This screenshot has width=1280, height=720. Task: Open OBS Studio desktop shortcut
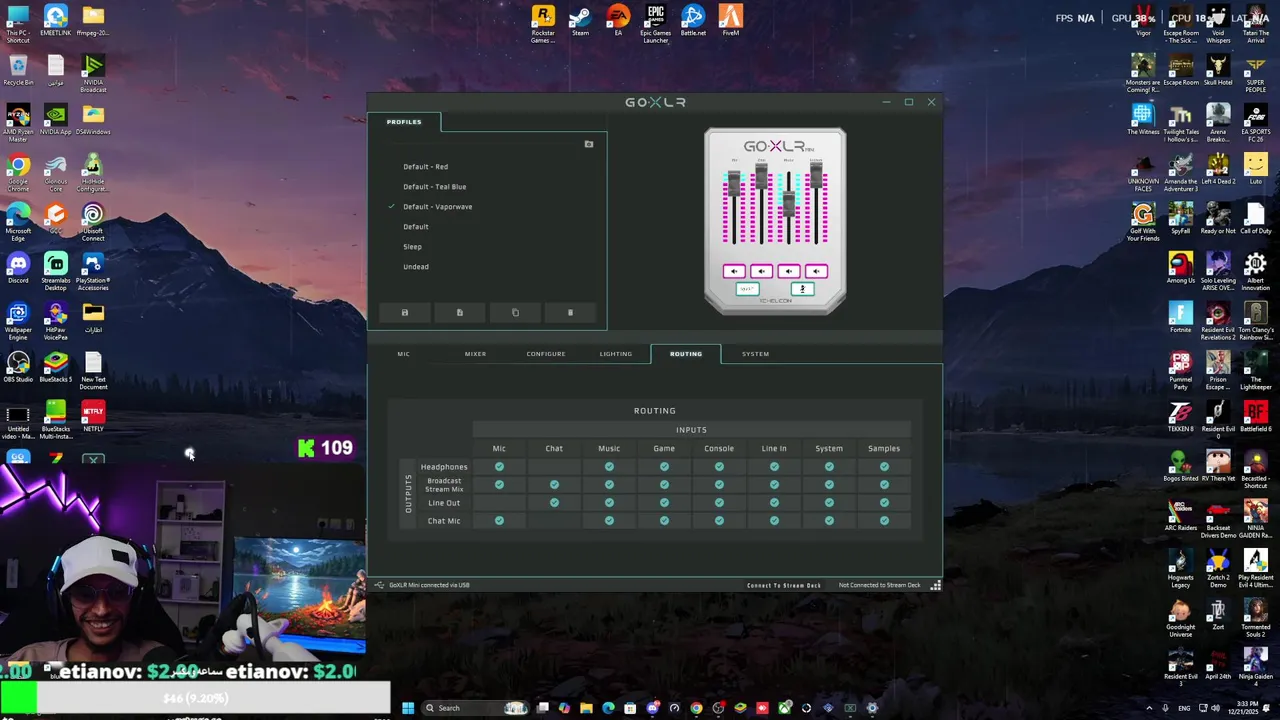(x=18, y=367)
